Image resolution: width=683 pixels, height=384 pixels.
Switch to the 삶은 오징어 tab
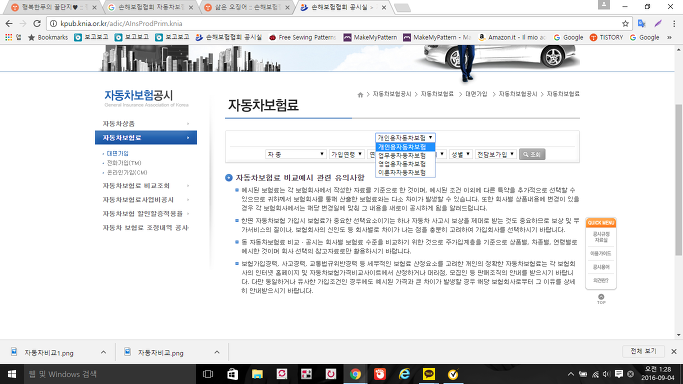(x=247, y=7)
